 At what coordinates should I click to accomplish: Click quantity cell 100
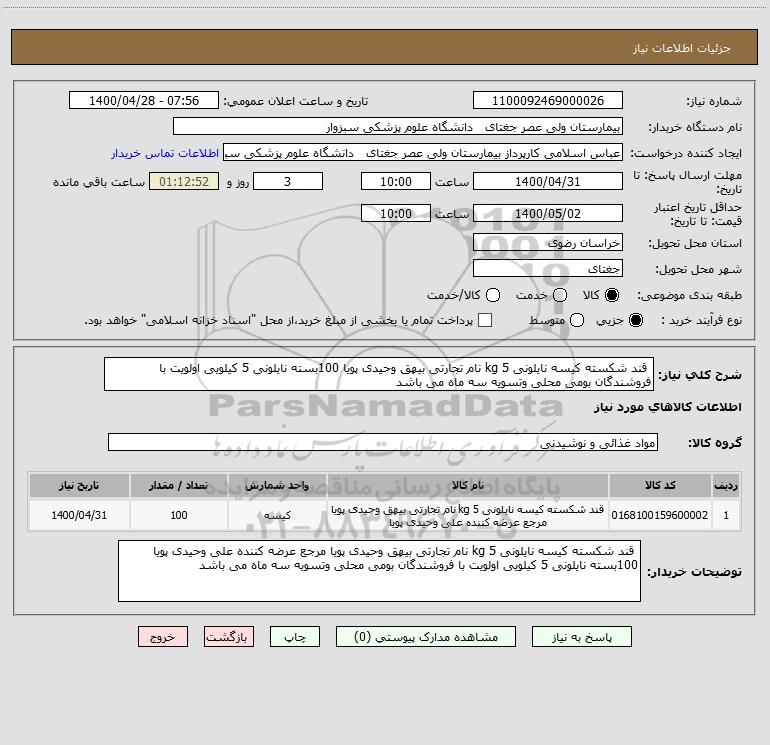click(x=179, y=515)
